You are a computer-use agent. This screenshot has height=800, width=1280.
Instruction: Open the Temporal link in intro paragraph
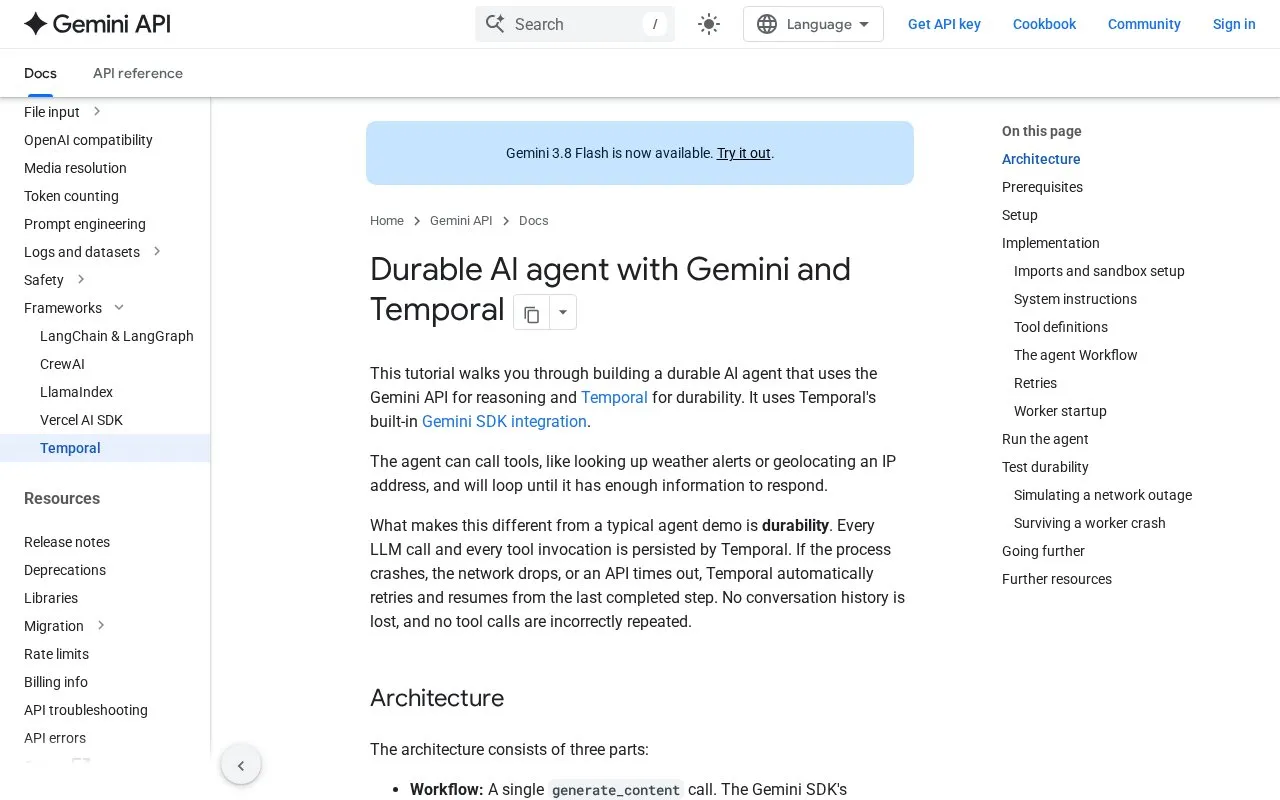(x=614, y=397)
